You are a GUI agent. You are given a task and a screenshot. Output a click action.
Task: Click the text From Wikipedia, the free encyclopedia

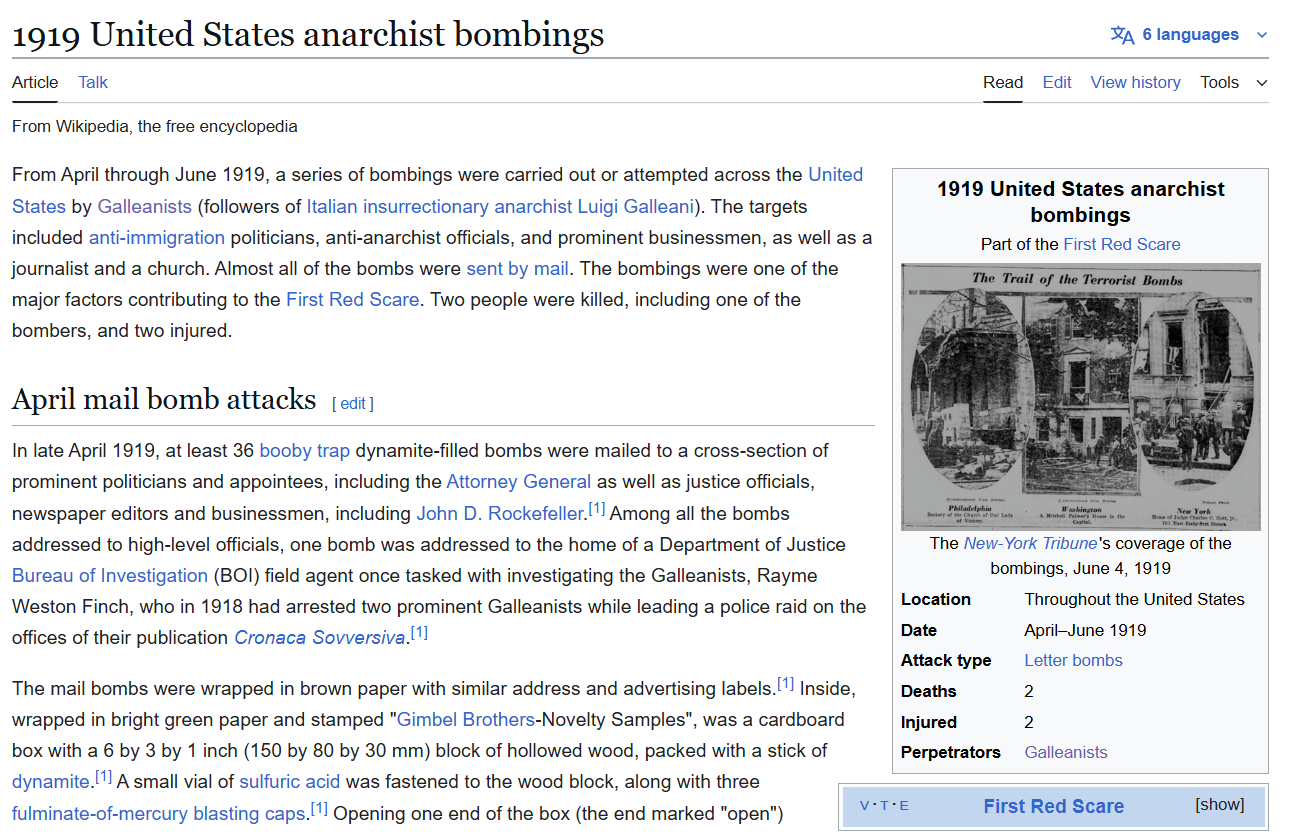(x=155, y=127)
